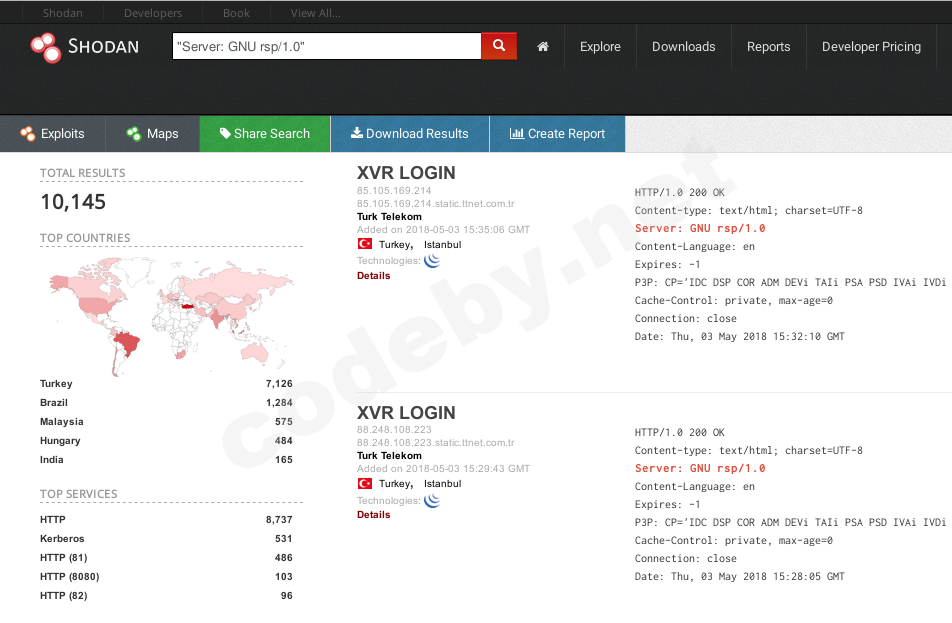Screen dimensions: 952x623
Task: Filter by HTTP (82) service
Action: (x=64, y=596)
